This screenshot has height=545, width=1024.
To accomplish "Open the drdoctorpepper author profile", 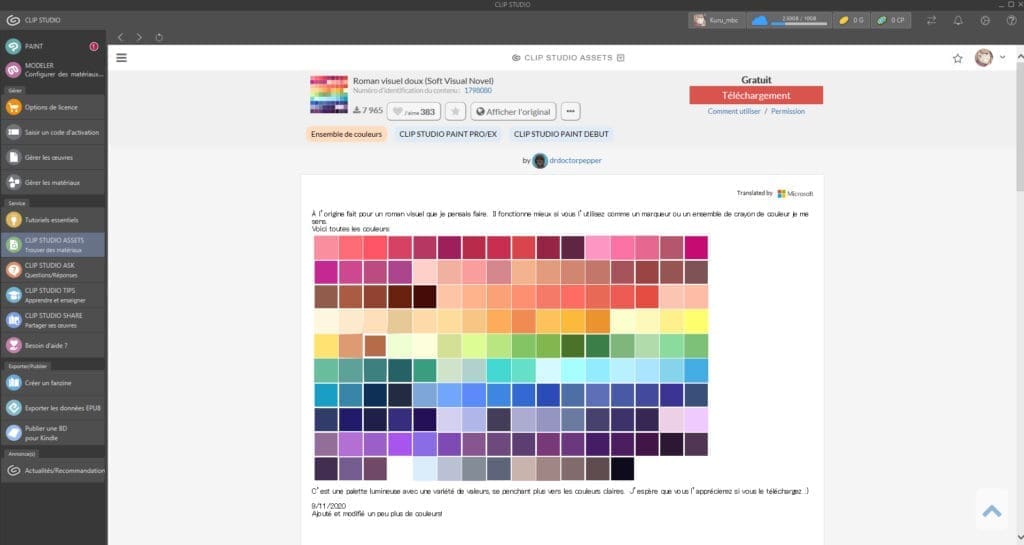I will [575, 161].
